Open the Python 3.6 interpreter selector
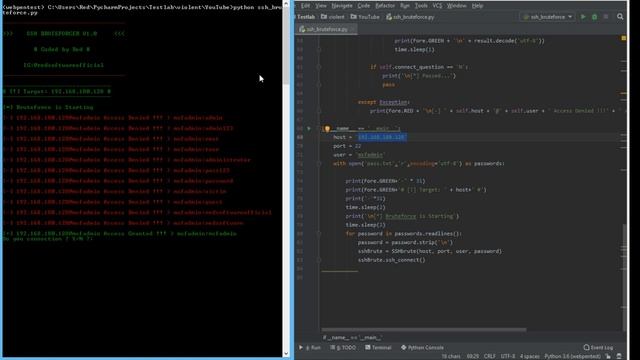640x360 pixels. click(x=573, y=356)
